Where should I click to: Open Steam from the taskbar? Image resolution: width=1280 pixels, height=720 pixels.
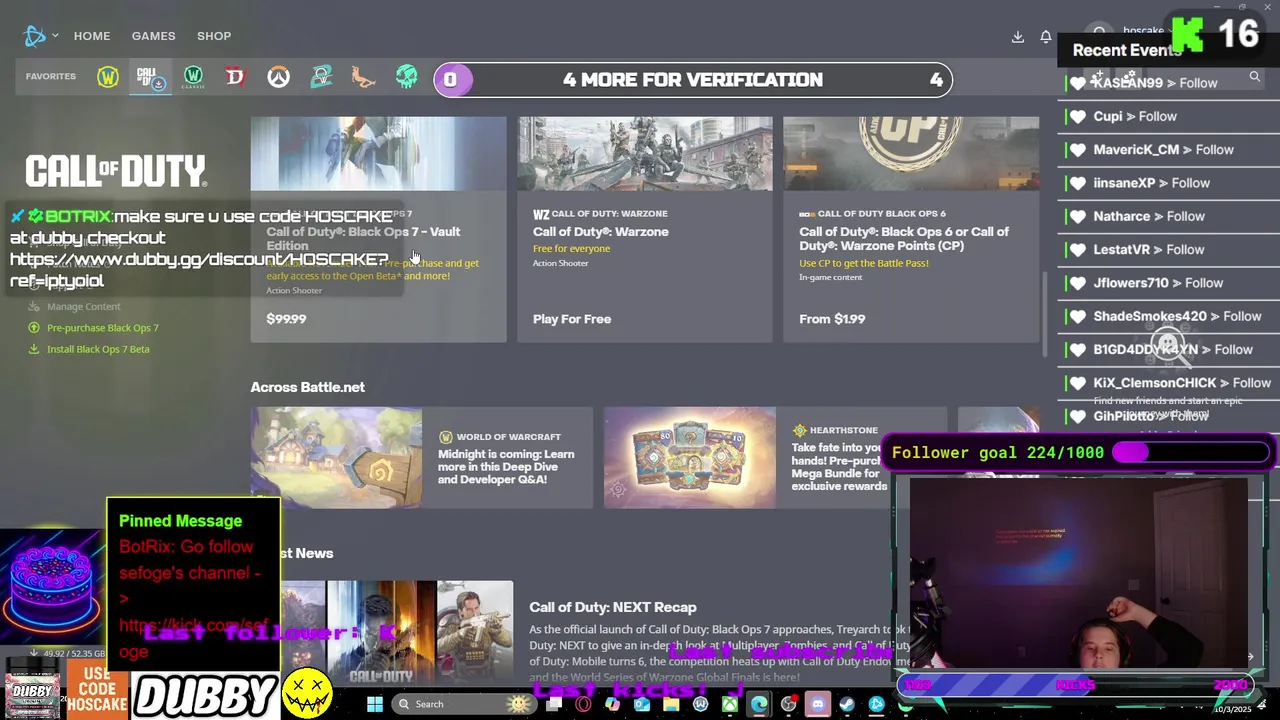[847, 704]
